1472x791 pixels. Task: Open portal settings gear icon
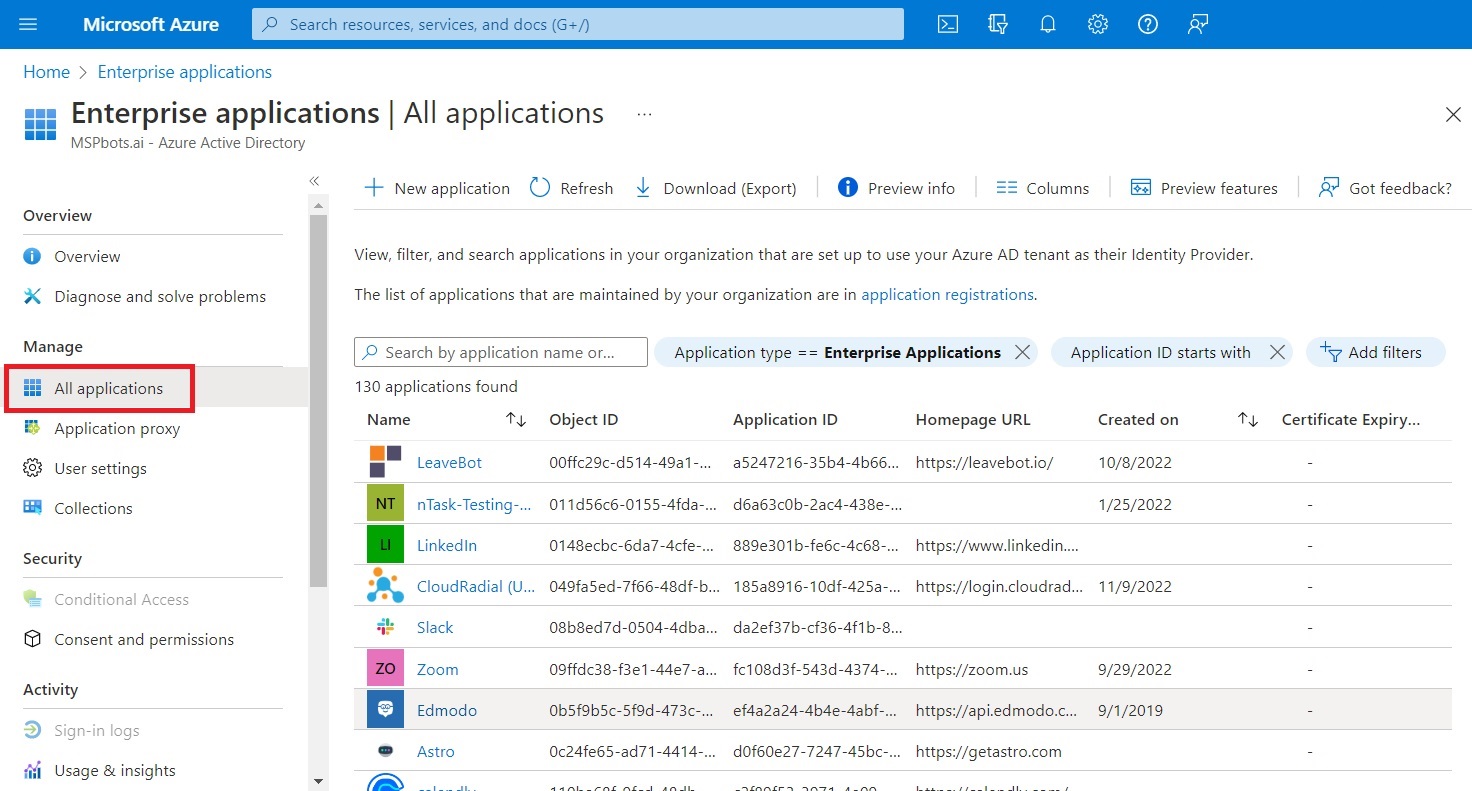point(1098,24)
